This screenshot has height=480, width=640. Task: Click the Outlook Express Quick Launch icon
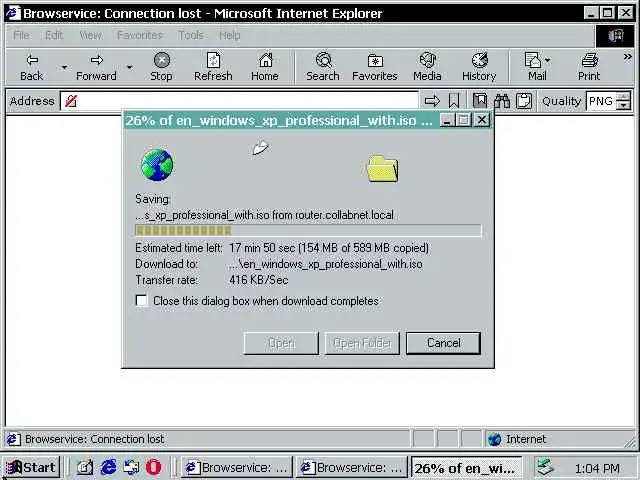131,467
